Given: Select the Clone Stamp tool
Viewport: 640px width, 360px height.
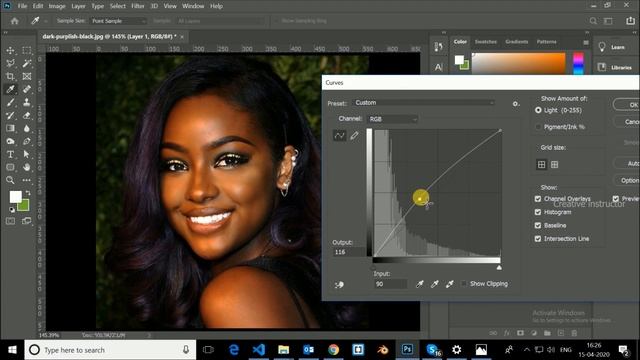Looking at the screenshot, I should [x=27, y=102].
